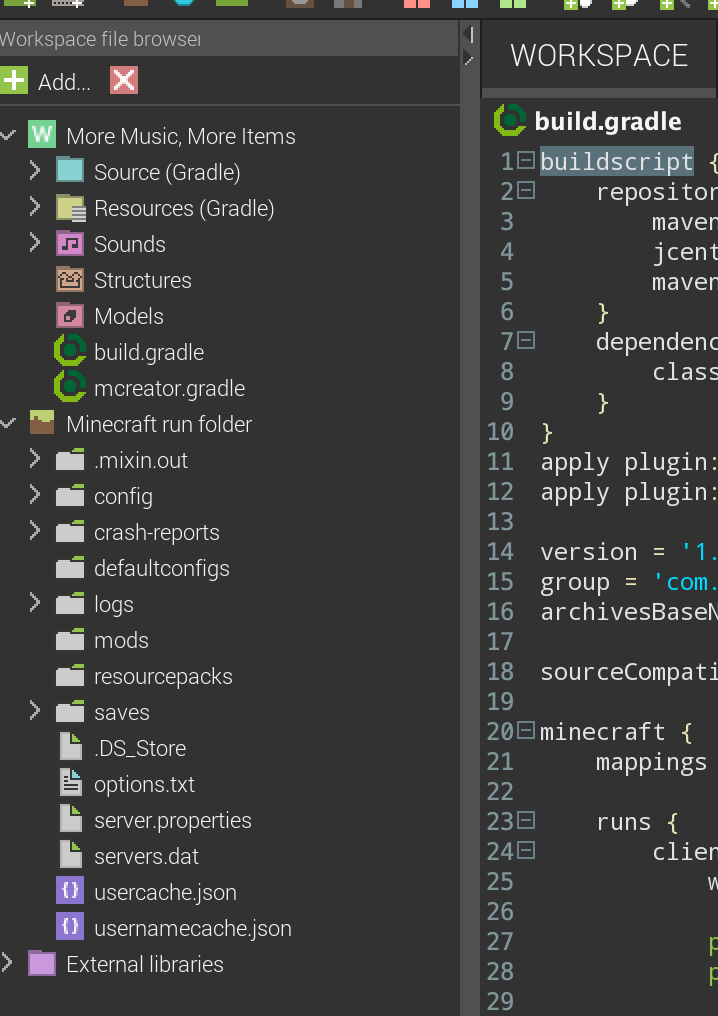This screenshot has height=1016, width=718.
Task: Expand the Source (Gradle) node
Action: click(34, 170)
